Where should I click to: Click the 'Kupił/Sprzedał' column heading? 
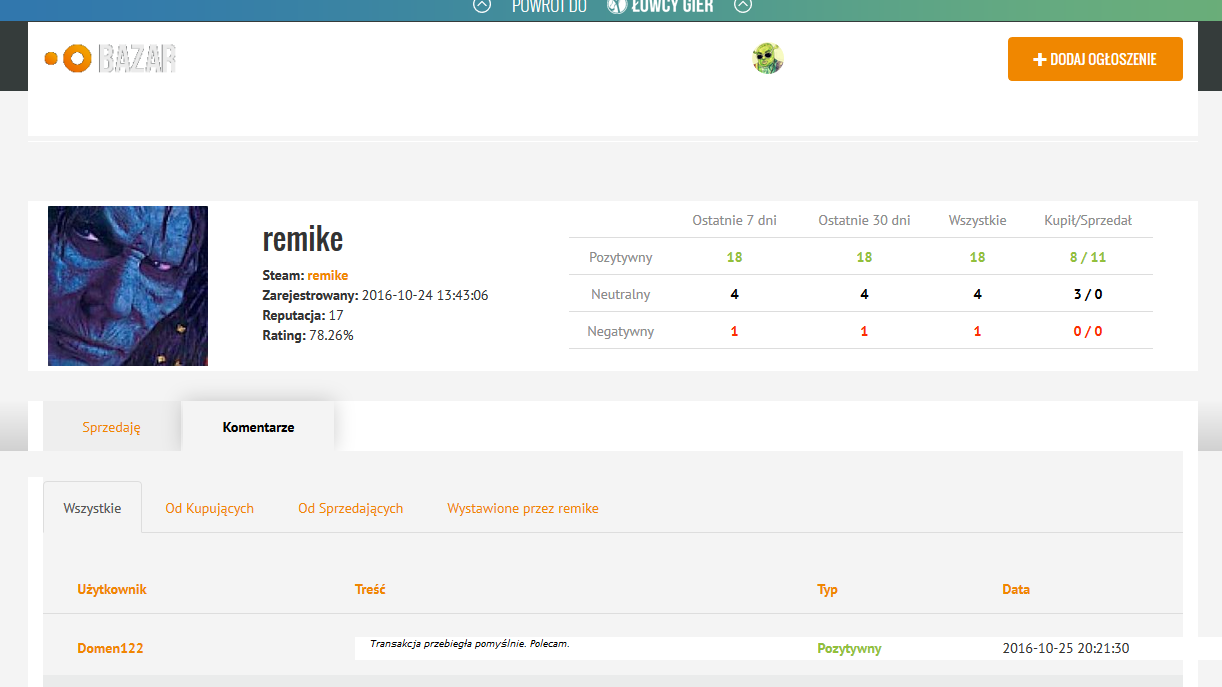point(1088,220)
